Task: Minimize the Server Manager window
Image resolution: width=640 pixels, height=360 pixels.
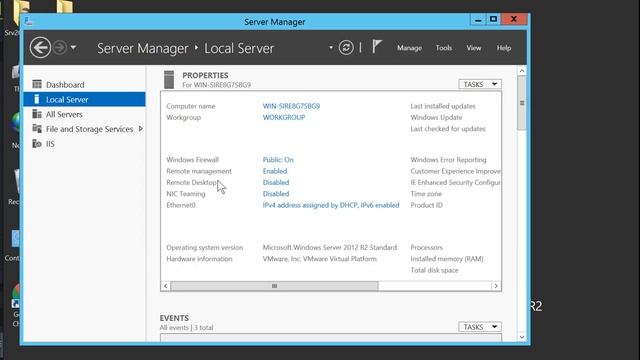Action: 478,19
